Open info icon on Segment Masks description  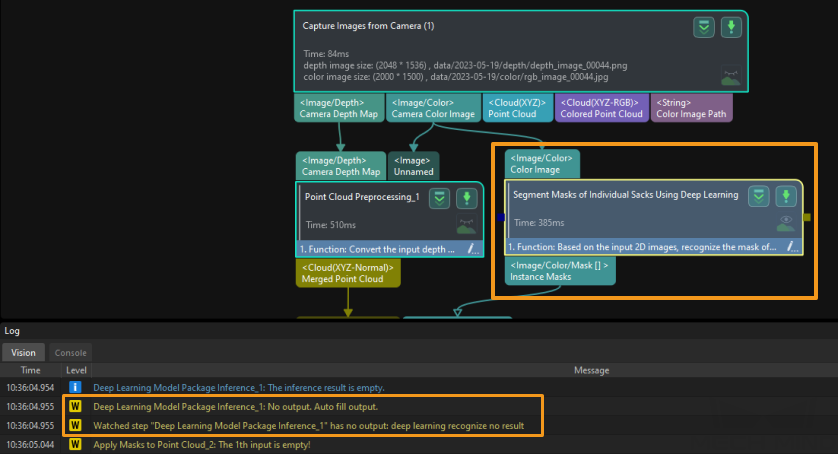[790, 246]
